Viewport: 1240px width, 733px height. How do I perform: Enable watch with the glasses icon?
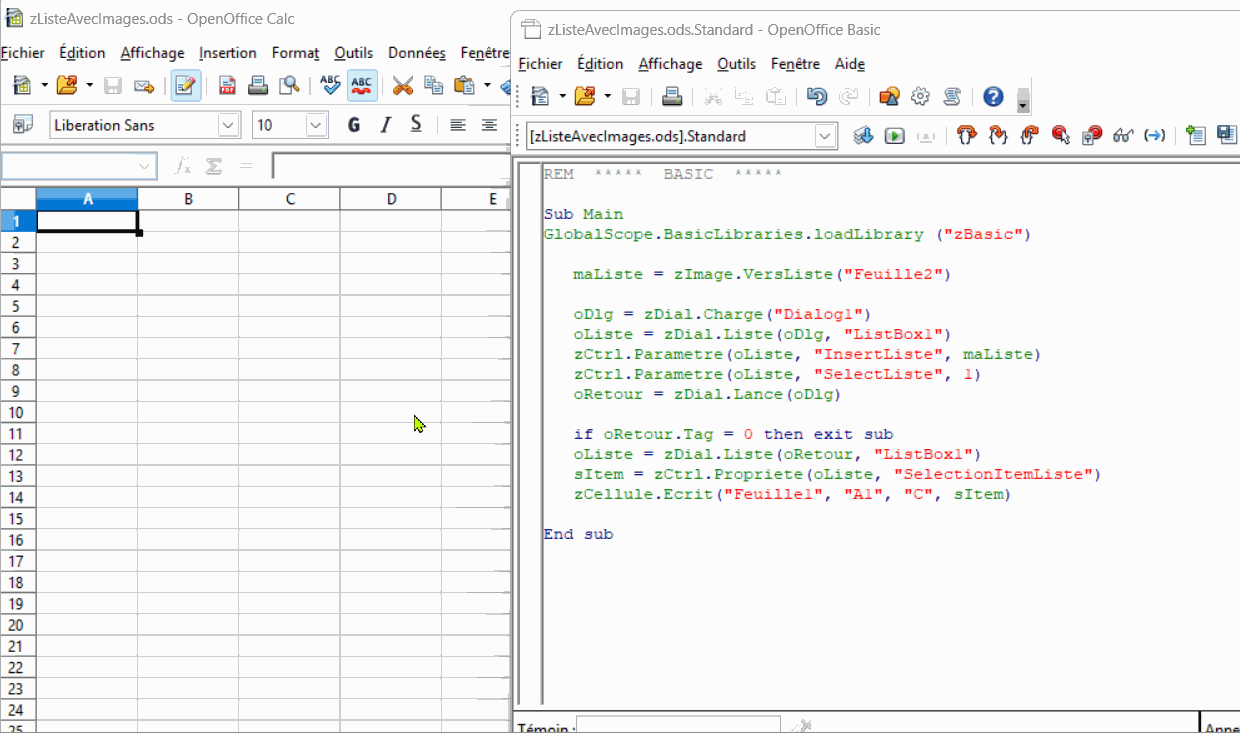pyautogui.click(x=1123, y=136)
